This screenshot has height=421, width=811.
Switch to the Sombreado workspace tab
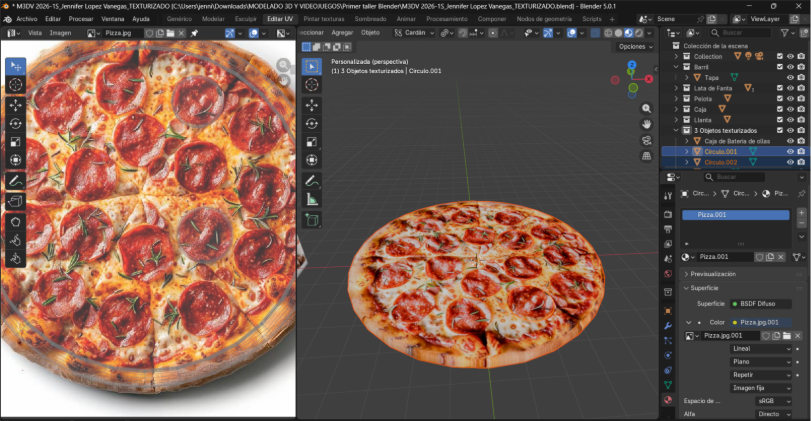tap(370, 19)
